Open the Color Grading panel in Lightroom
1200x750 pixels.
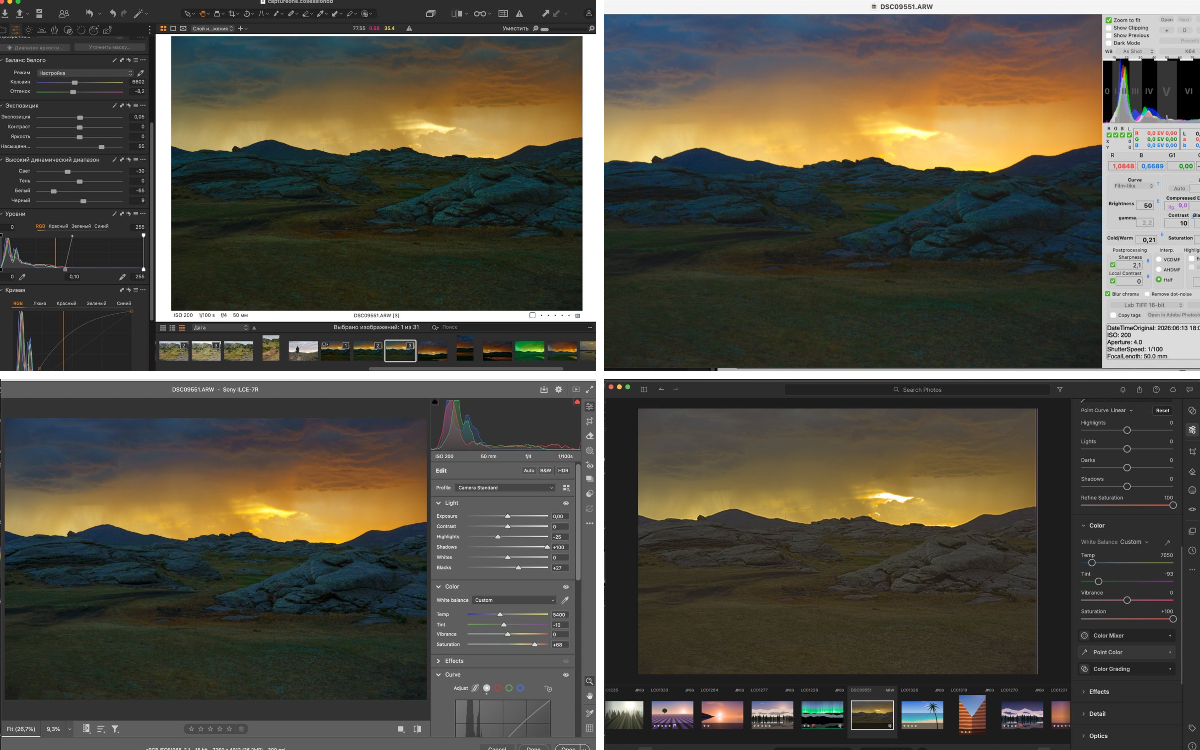coord(1126,669)
